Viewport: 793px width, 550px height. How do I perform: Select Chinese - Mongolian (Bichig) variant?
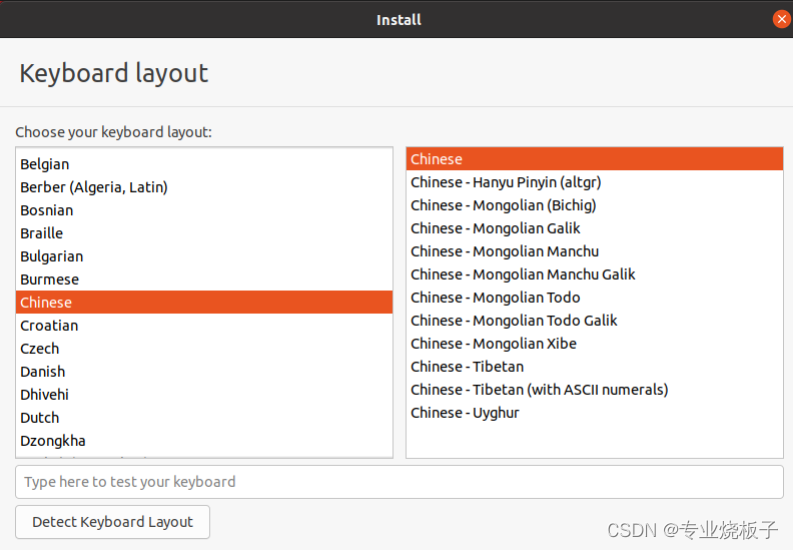pyautogui.click(x=595, y=205)
